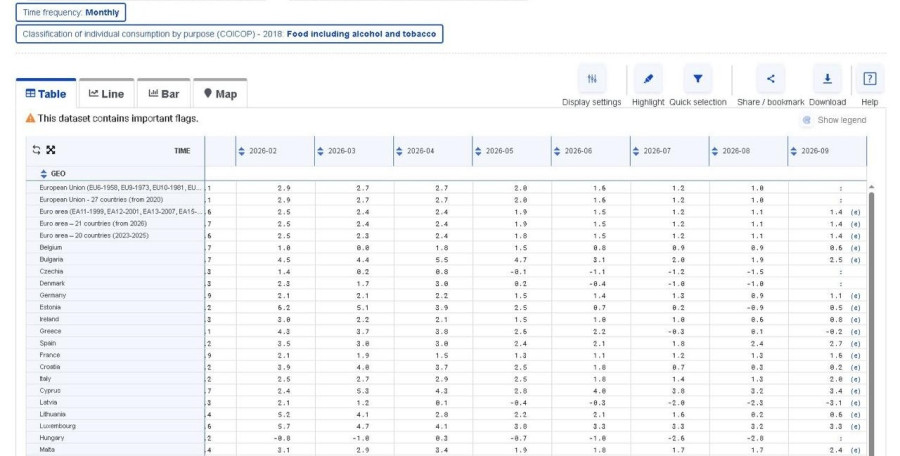Click Bulgaria's 2026-04 value 5.5
Viewport: 900px width, 456px height.
tap(441, 260)
